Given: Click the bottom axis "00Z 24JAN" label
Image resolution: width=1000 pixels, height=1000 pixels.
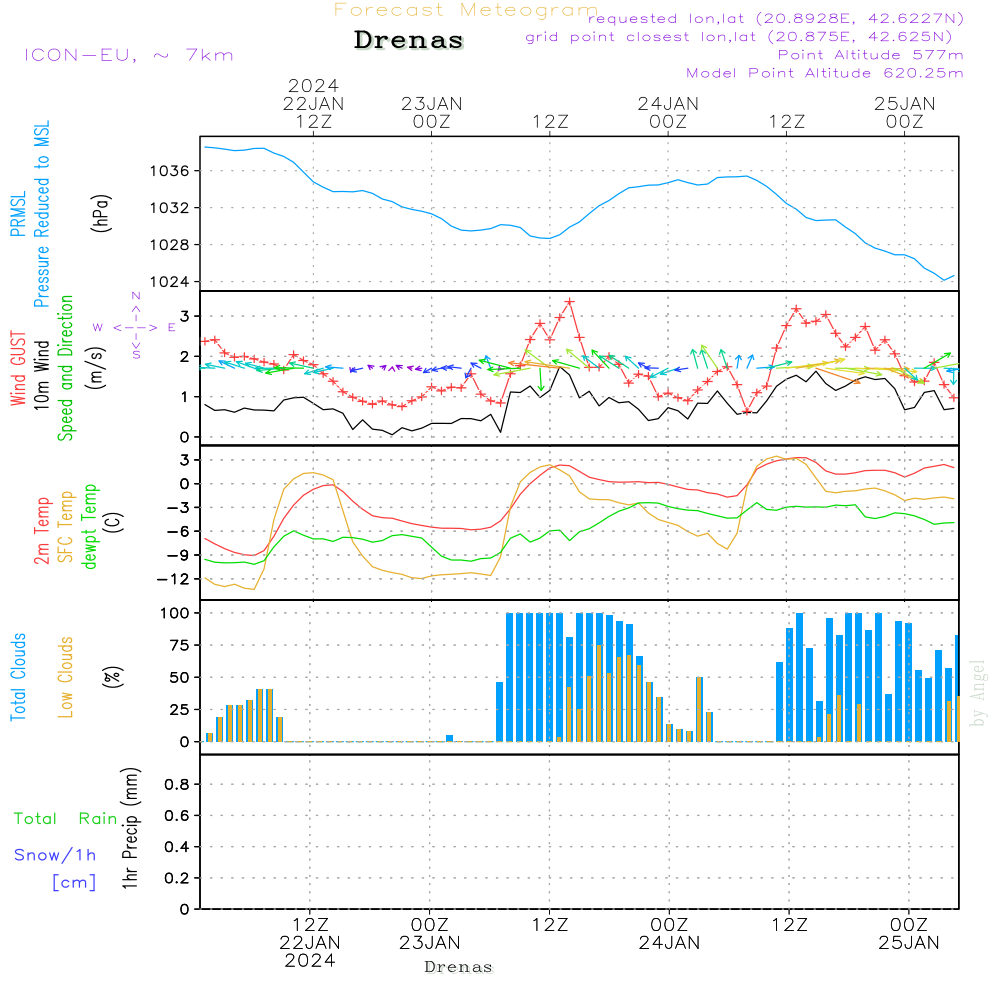Looking at the screenshot, I should click(669, 934).
